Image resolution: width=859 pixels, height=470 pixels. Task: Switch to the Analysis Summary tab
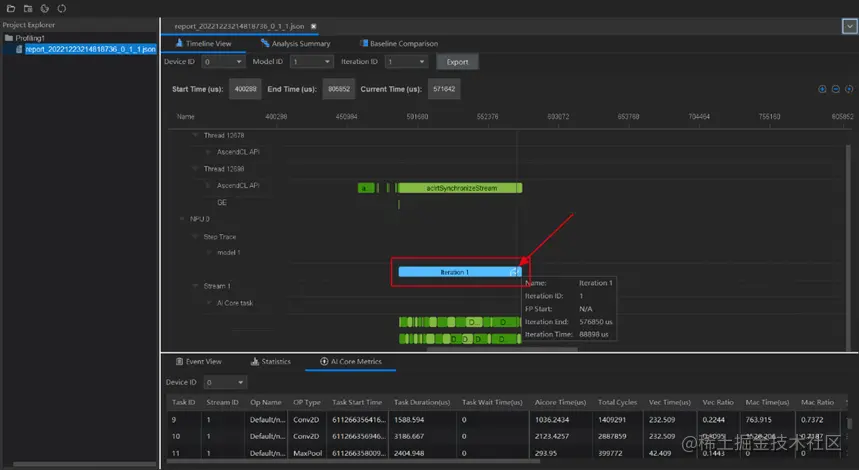point(295,43)
